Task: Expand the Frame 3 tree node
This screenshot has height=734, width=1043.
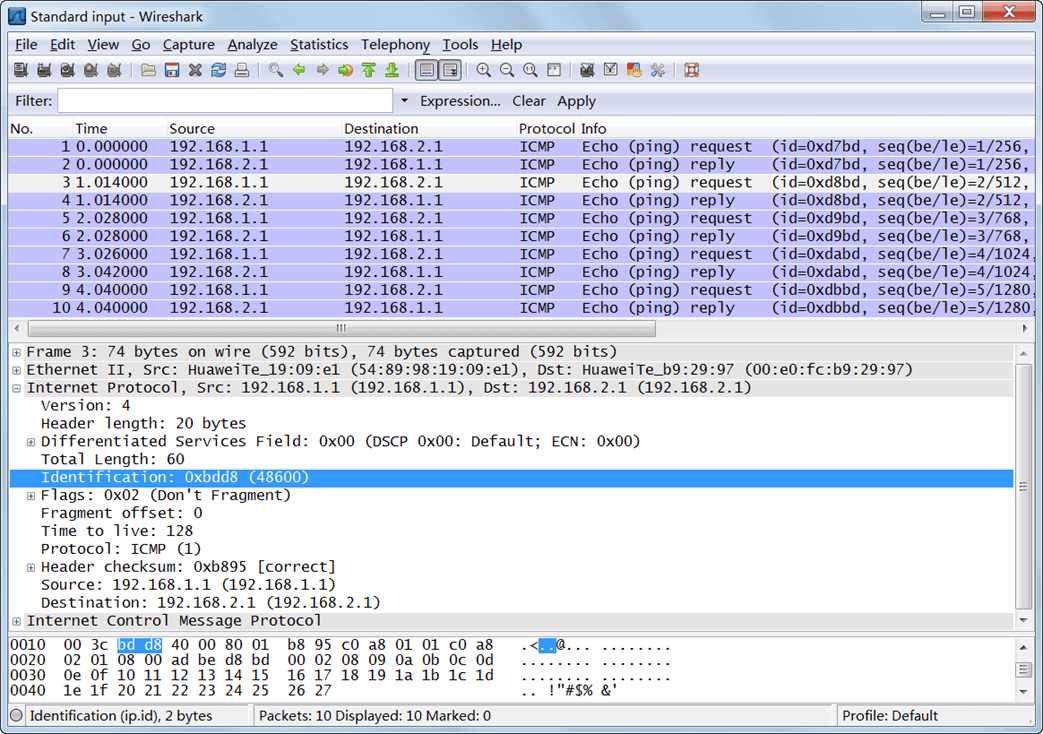Action: tap(17, 352)
